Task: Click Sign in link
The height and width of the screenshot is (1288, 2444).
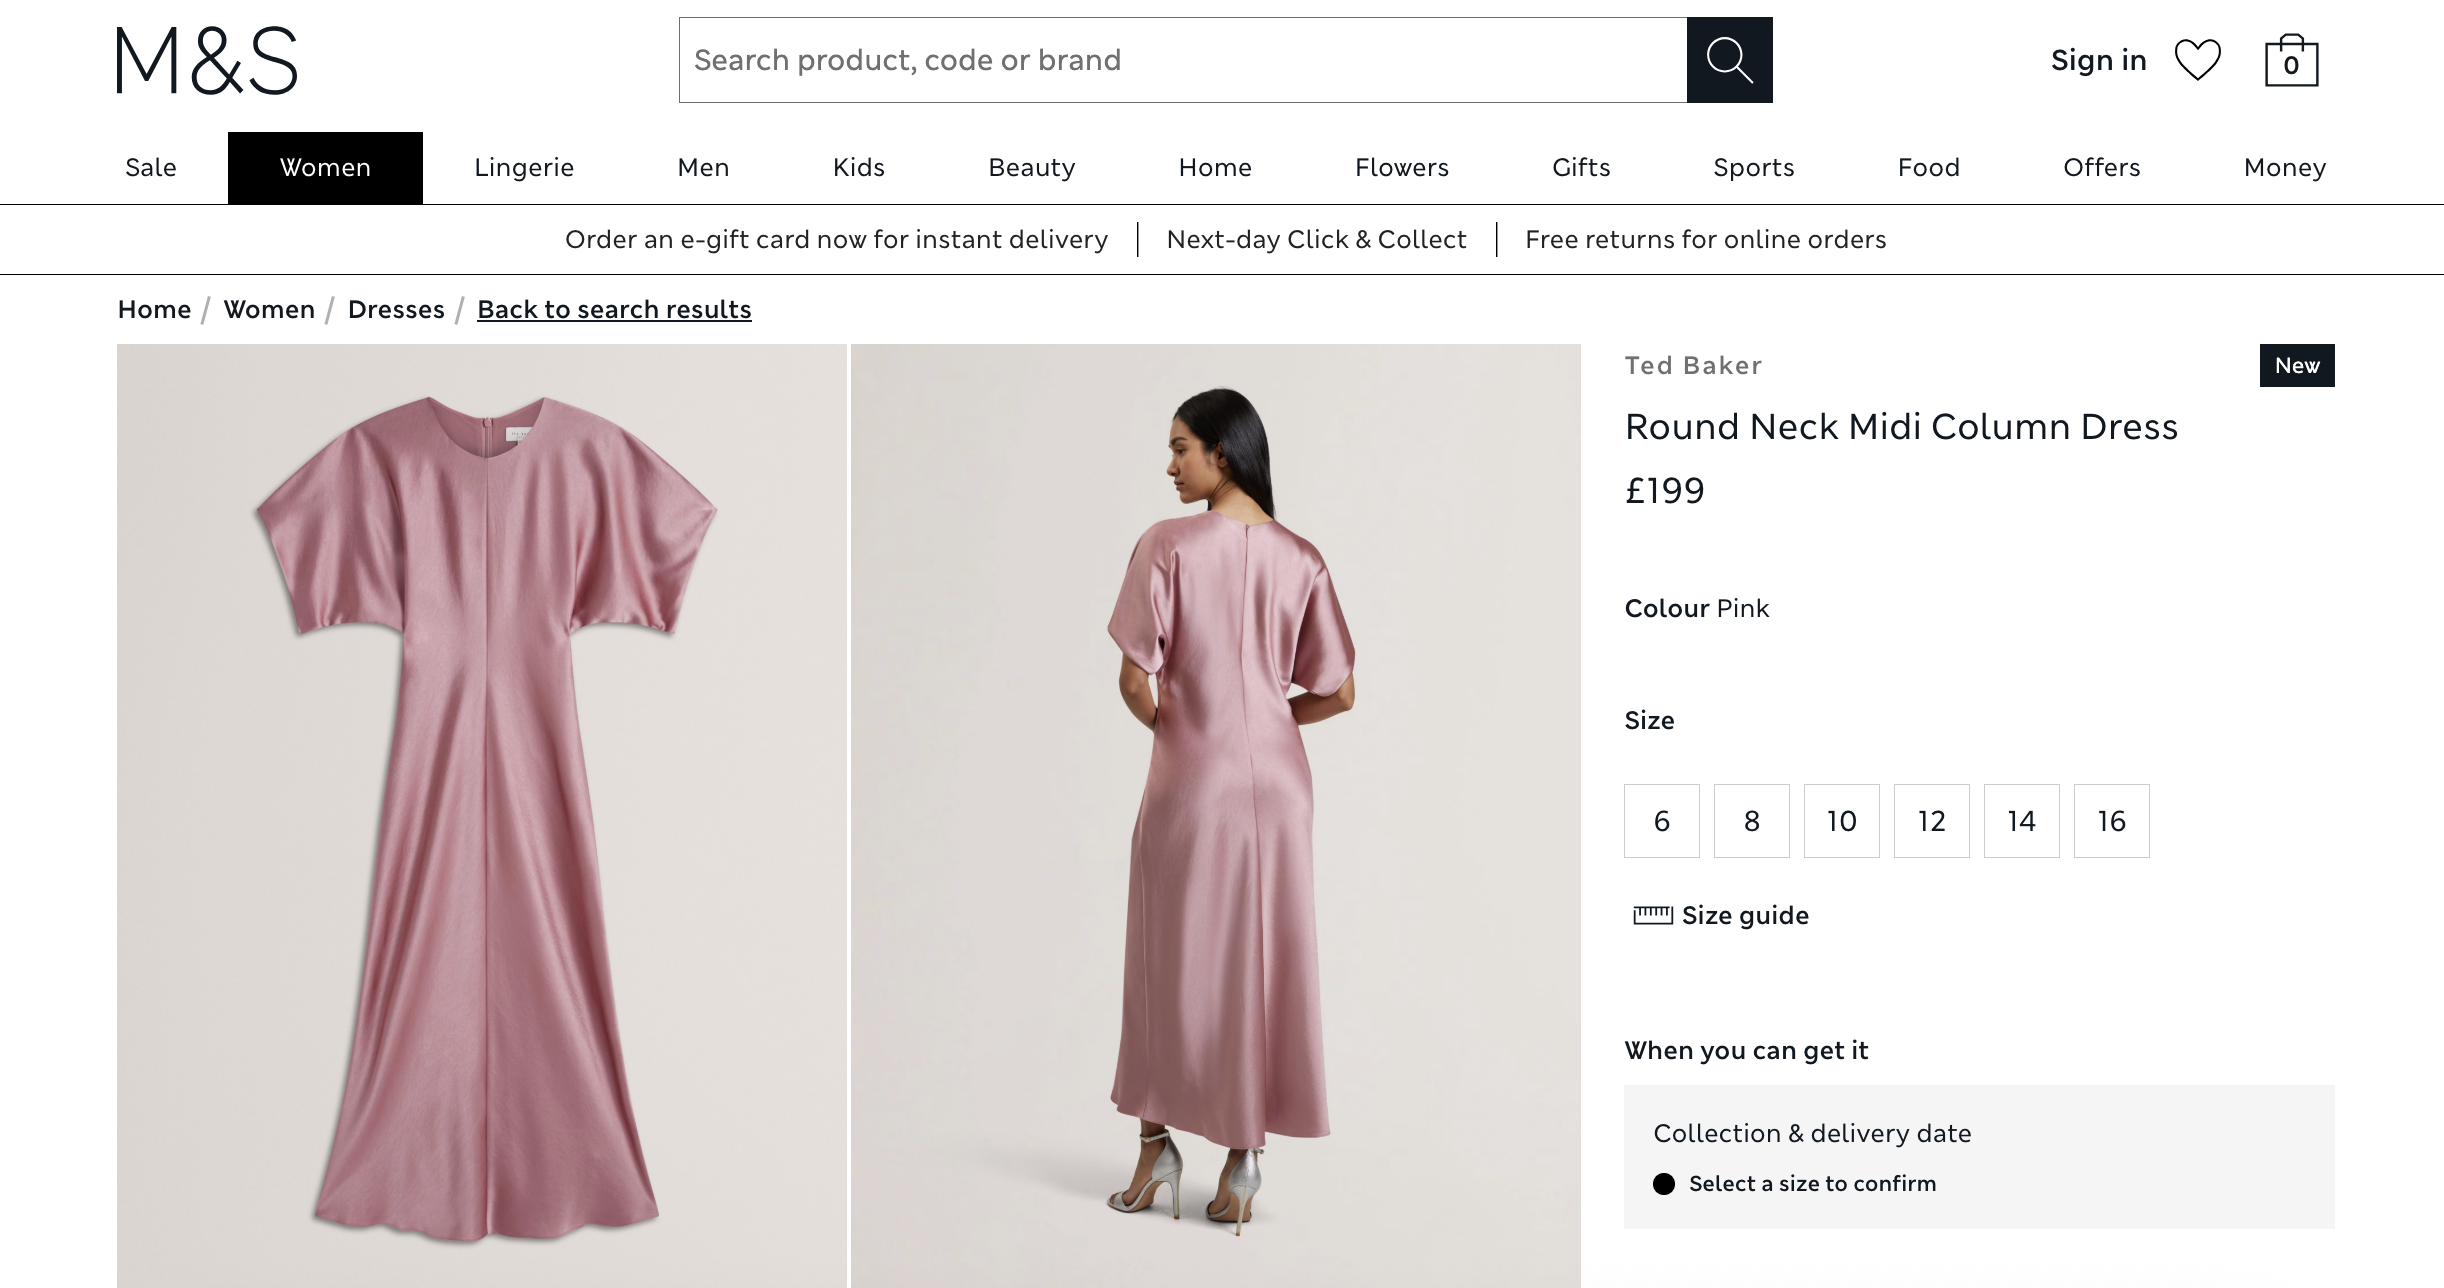Action: 2098,60
